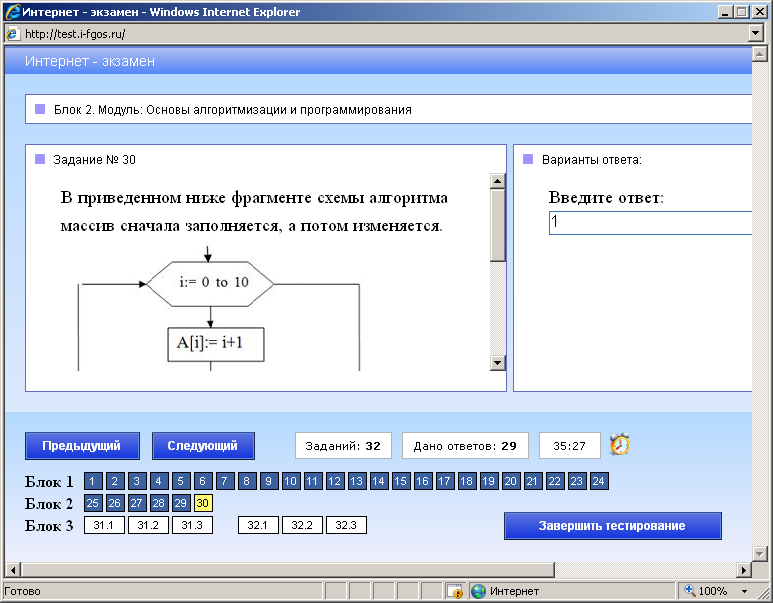Open question 23 in Блок 1
Image resolution: width=773 pixels, height=603 pixels.
click(577, 481)
